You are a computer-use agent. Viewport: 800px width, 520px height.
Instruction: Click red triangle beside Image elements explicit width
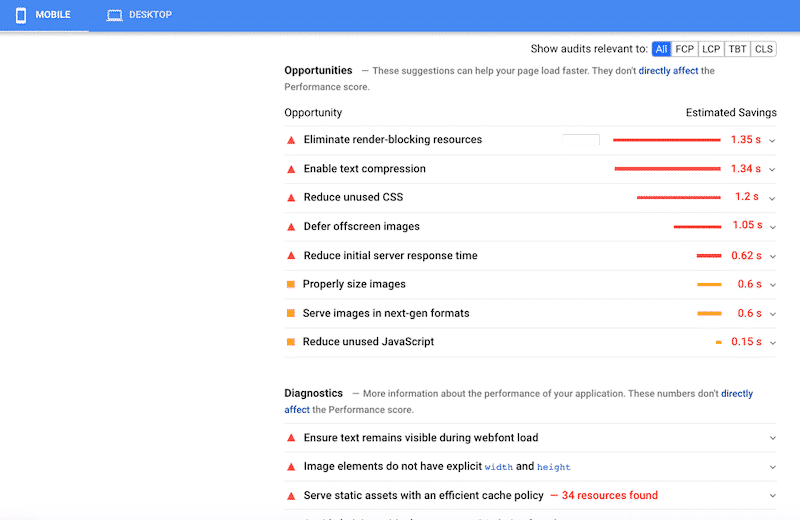[x=291, y=467]
